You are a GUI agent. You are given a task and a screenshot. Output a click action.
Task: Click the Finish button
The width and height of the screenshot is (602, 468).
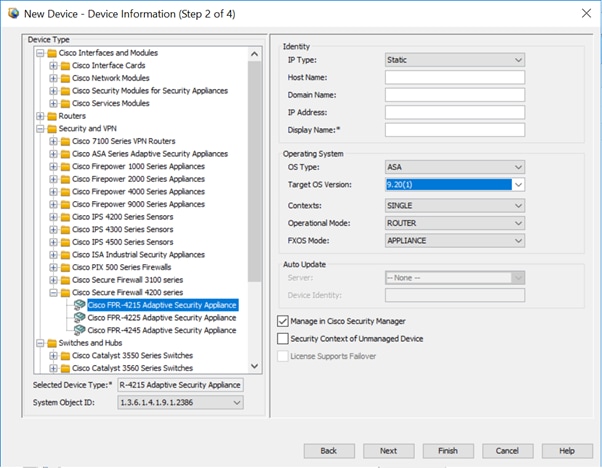point(448,451)
